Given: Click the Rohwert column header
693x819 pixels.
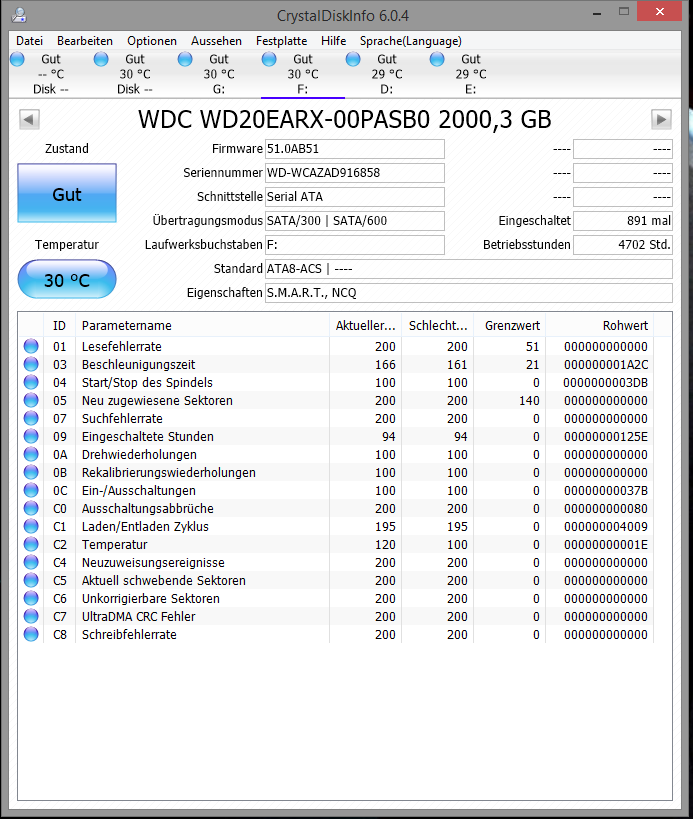Looking at the screenshot, I should coord(600,325).
